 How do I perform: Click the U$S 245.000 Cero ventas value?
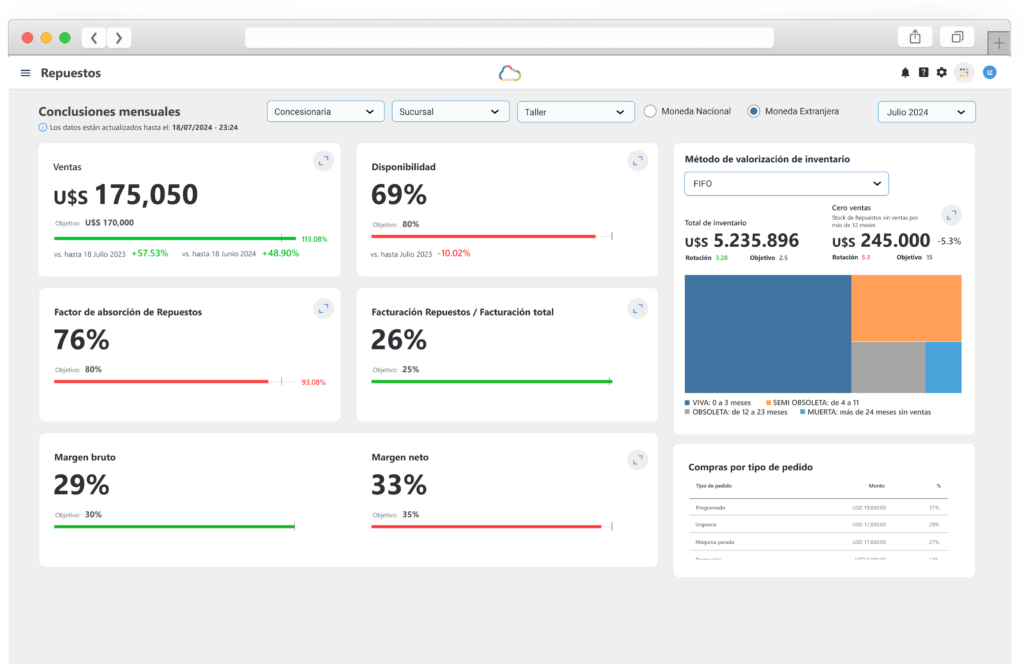pyautogui.click(x=881, y=241)
